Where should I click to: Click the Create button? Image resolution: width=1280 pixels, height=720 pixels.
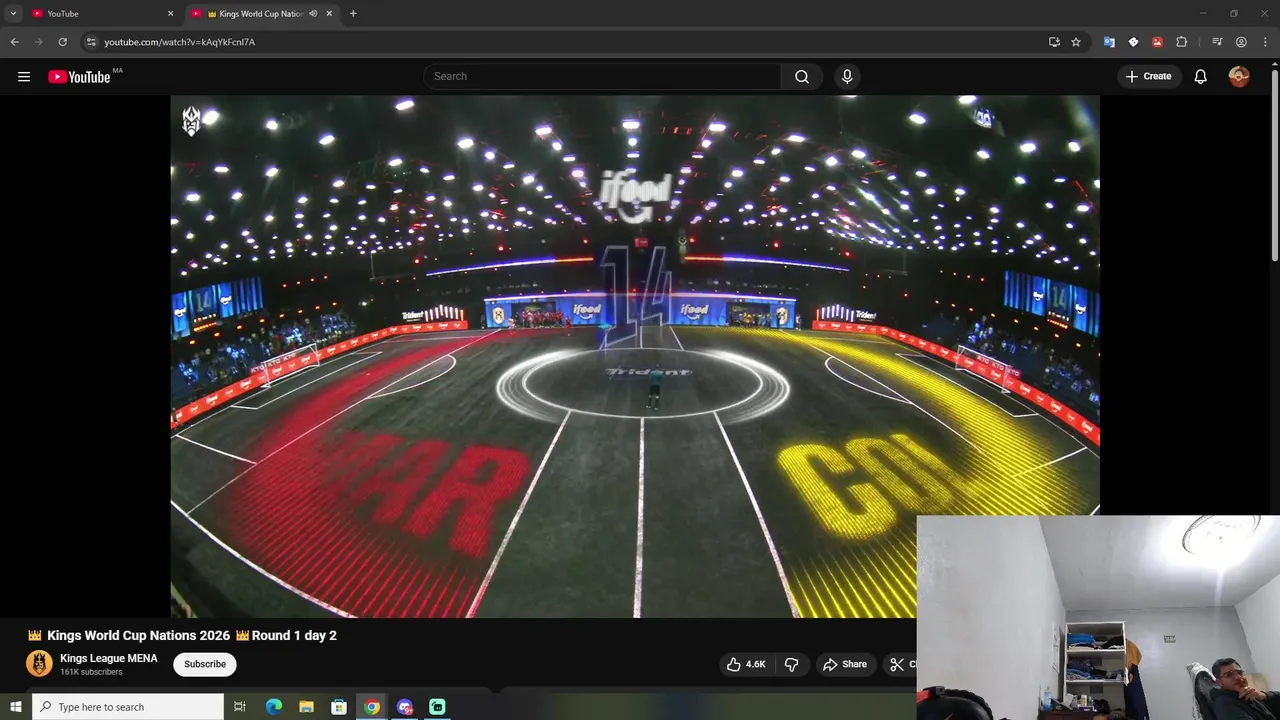pos(1148,77)
